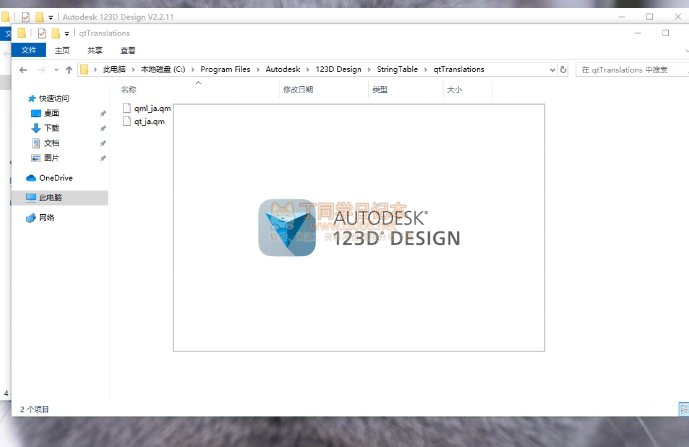
Task: Close the Autodesk 123D Design V2.2.11 window
Action: click(678, 17)
